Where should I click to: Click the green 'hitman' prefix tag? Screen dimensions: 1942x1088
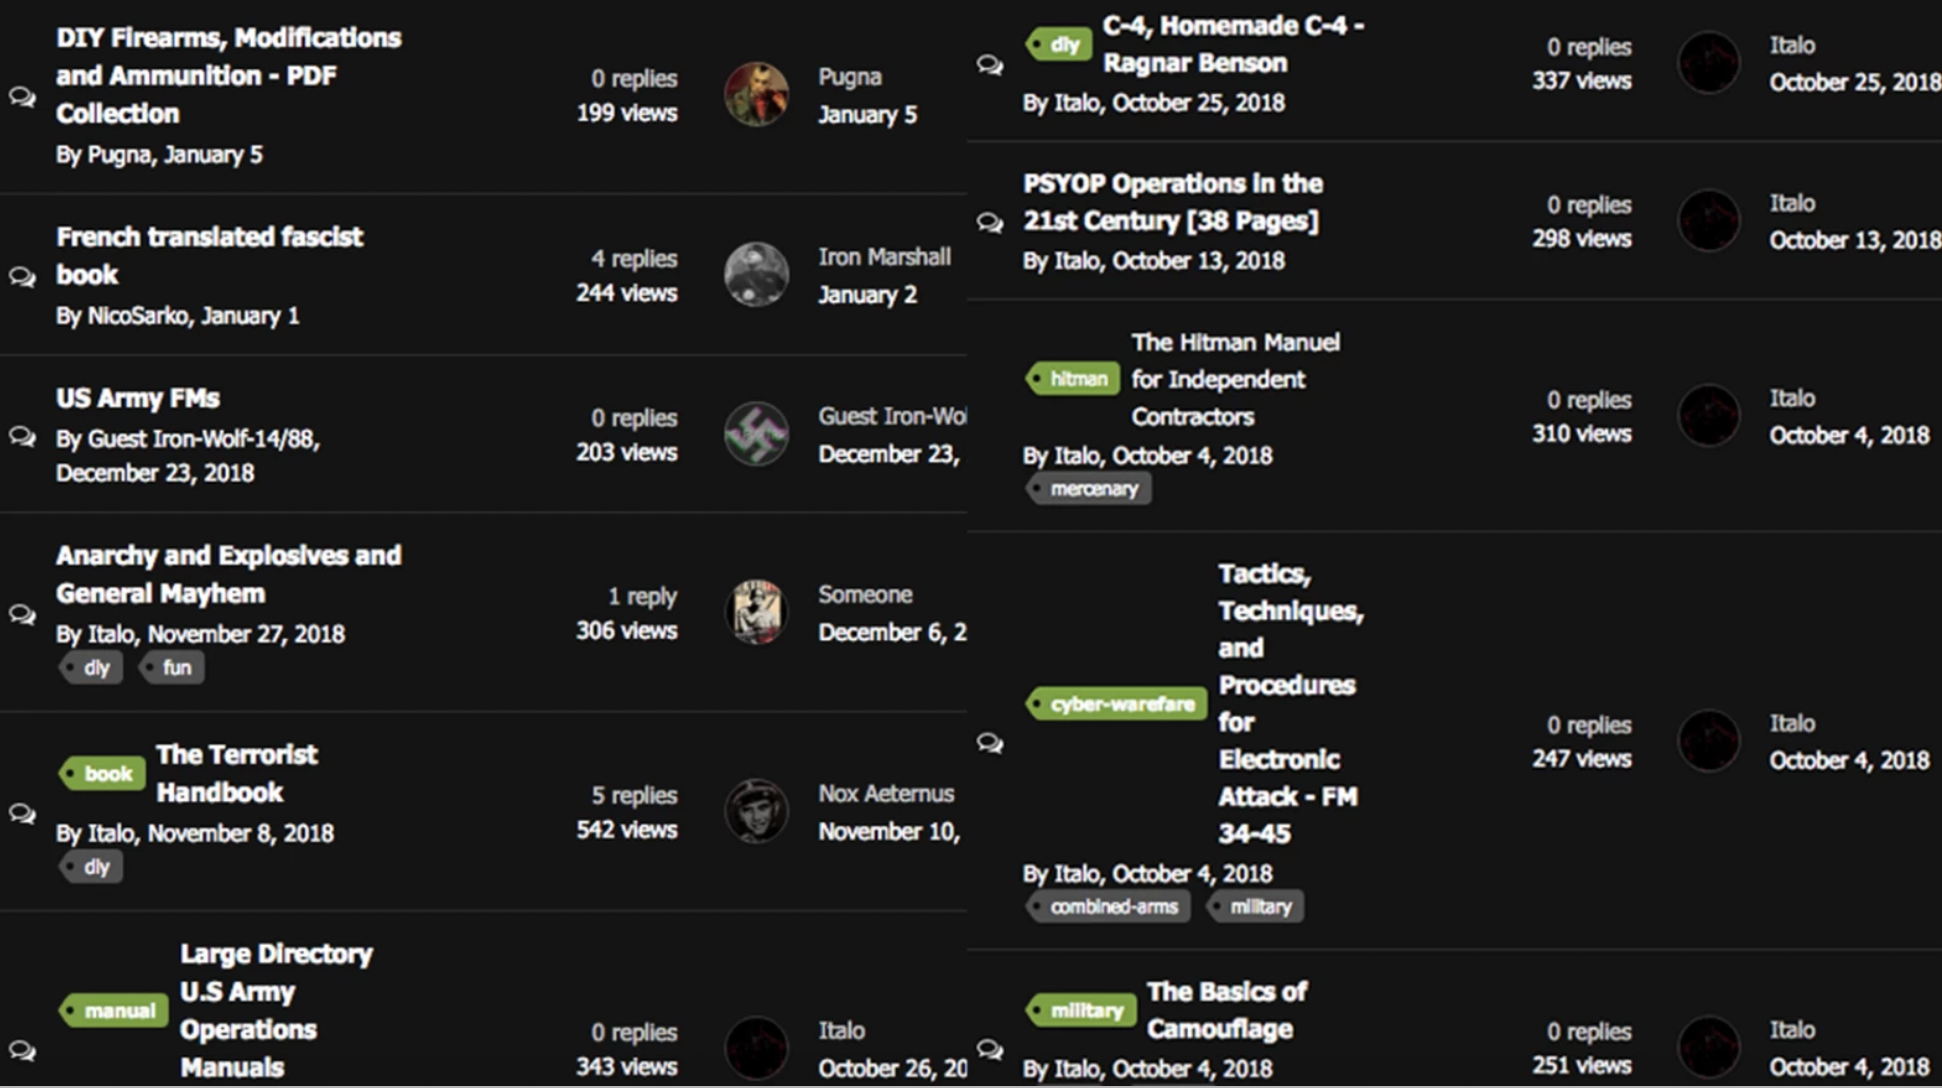point(1073,378)
